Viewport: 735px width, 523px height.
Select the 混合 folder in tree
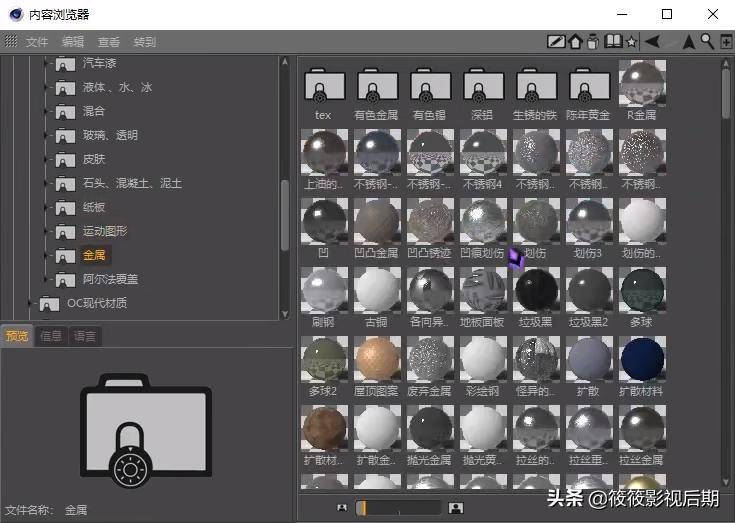[x=94, y=111]
